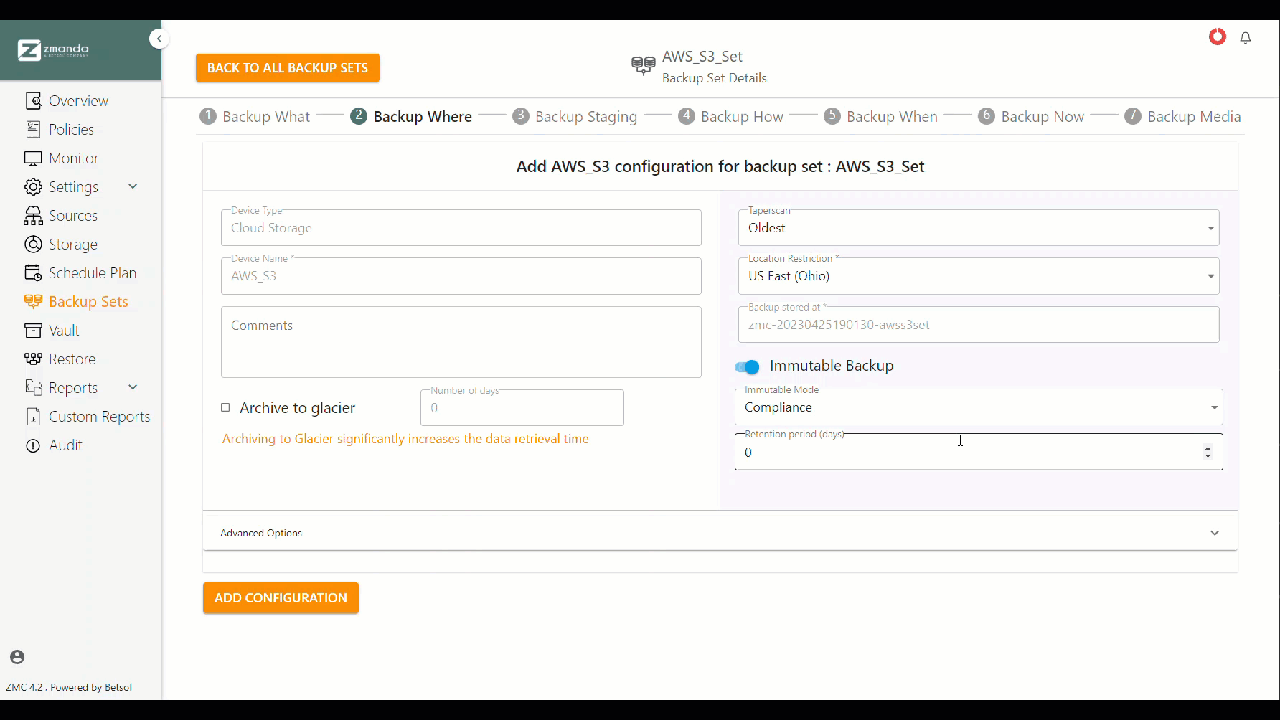
Task: Click the Policies sidebar icon
Action: [33, 130]
